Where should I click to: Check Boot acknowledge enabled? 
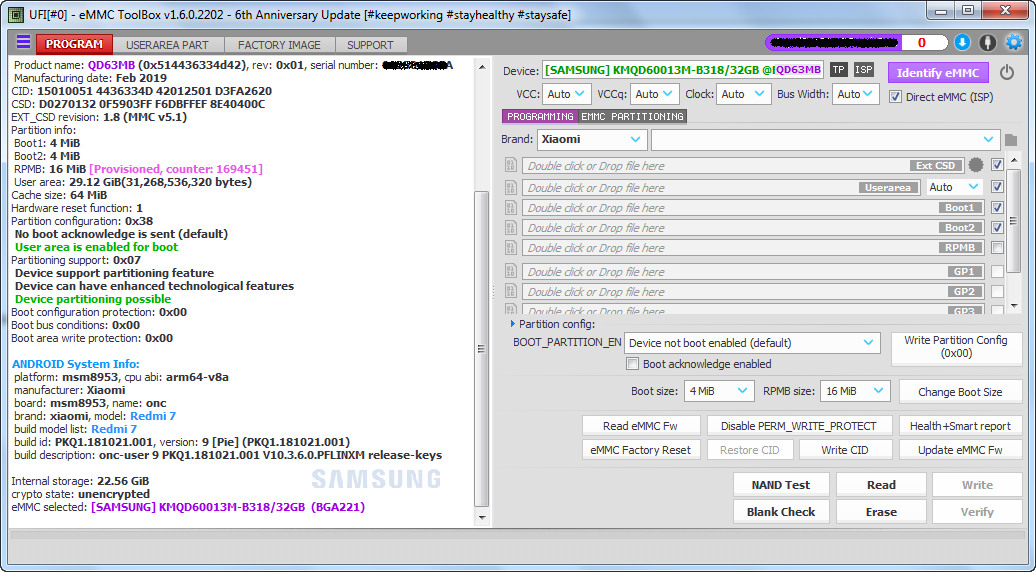(x=633, y=364)
